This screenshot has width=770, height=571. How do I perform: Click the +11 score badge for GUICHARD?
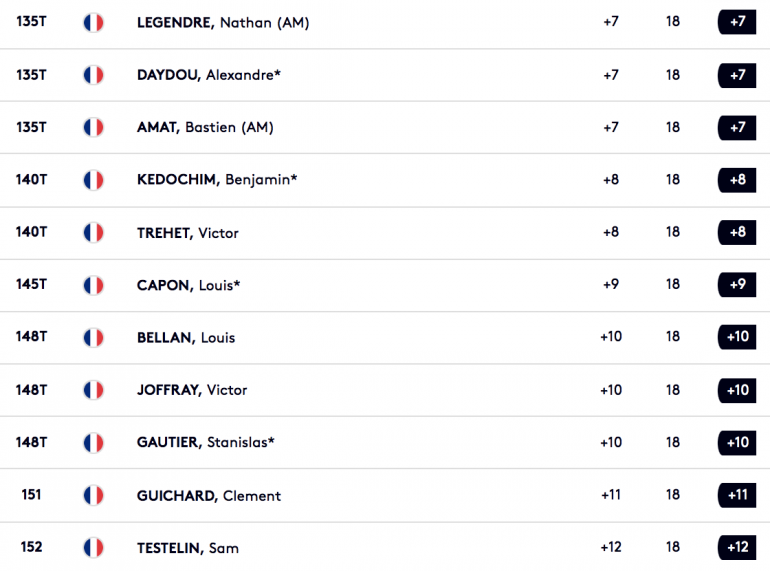pos(737,495)
